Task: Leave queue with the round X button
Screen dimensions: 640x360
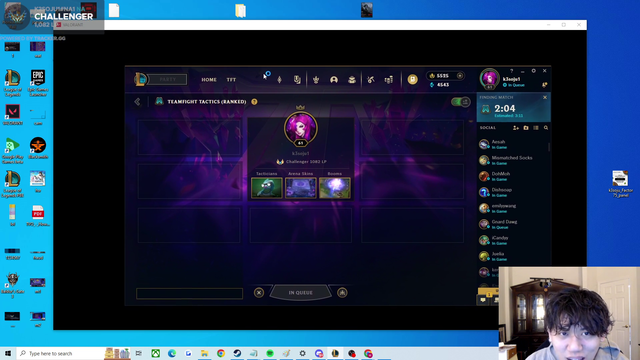Action: point(259,293)
